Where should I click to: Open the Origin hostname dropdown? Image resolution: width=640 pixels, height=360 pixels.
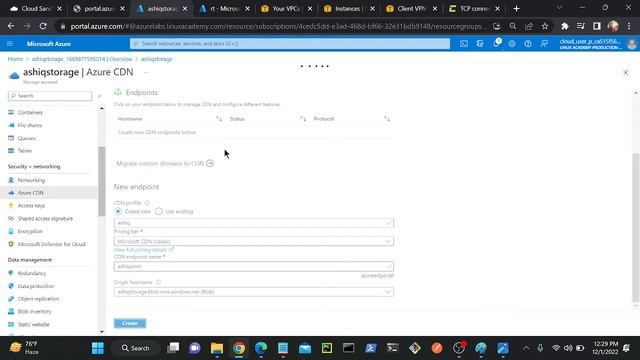(254, 292)
